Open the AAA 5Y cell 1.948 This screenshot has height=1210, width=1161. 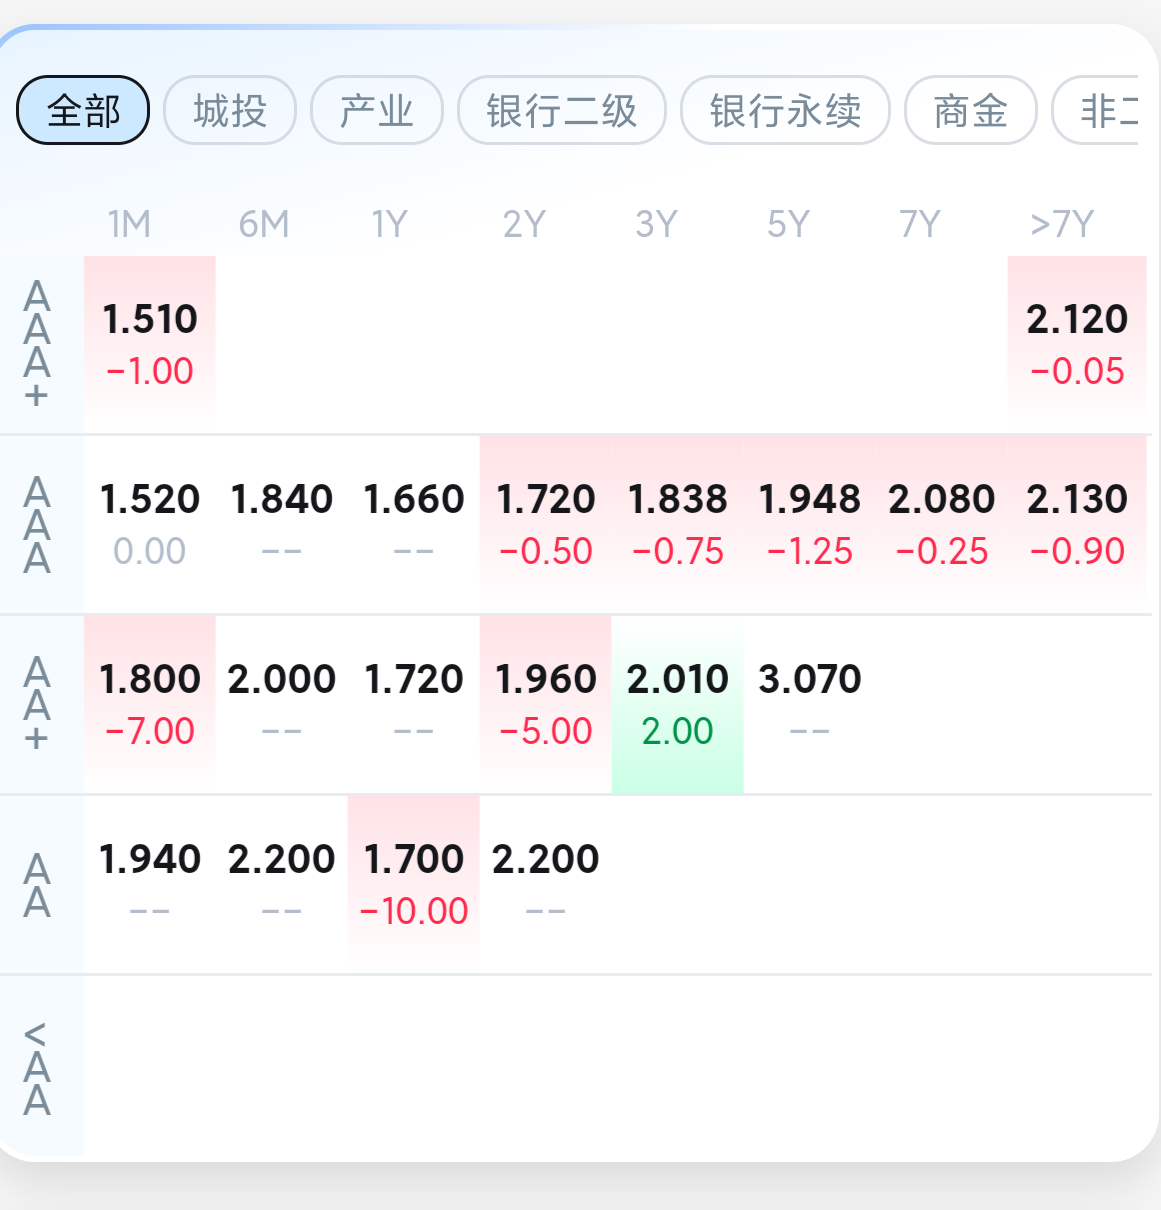810,524
